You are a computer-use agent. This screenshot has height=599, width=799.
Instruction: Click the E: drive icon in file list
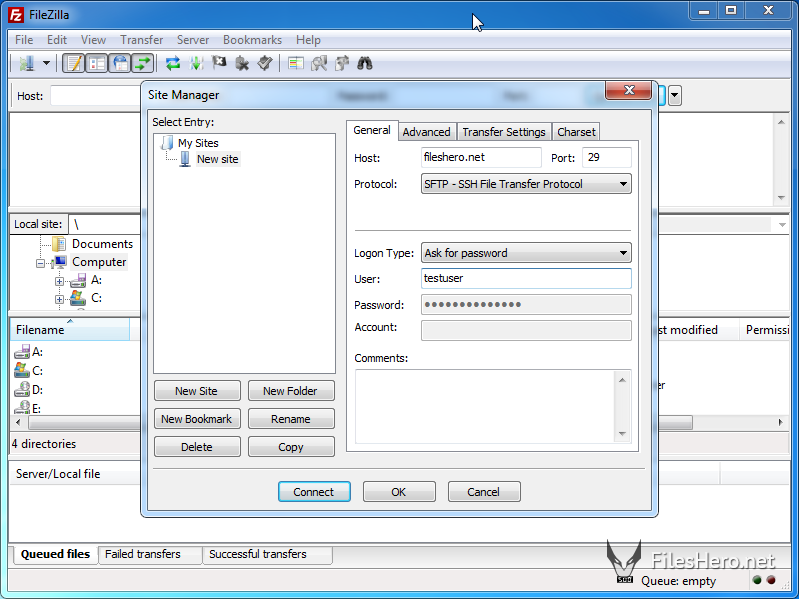click(x=22, y=407)
